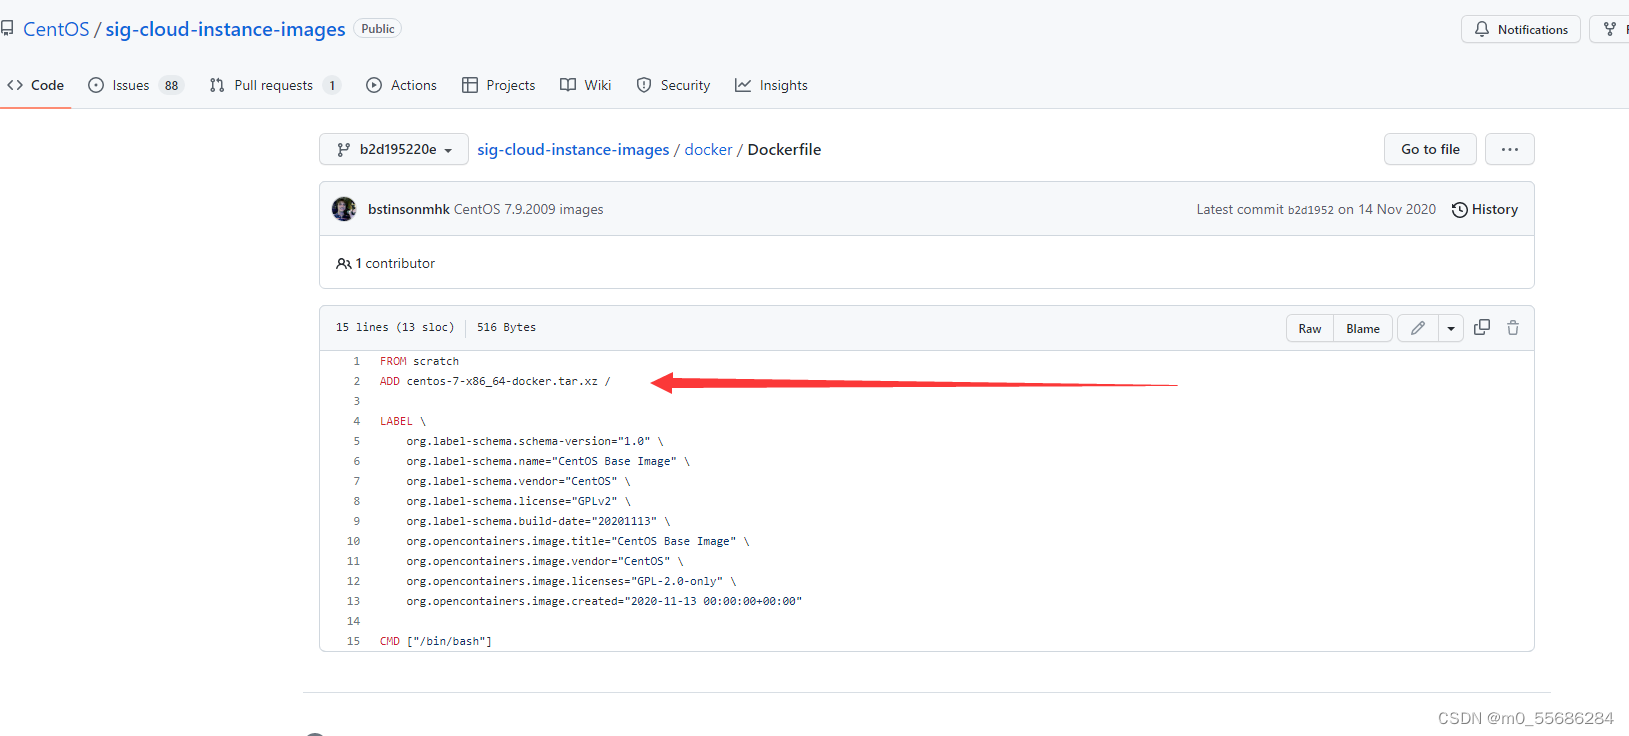Click the fork icon button
The height and width of the screenshot is (736, 1629).
[x=1610, y=29]
